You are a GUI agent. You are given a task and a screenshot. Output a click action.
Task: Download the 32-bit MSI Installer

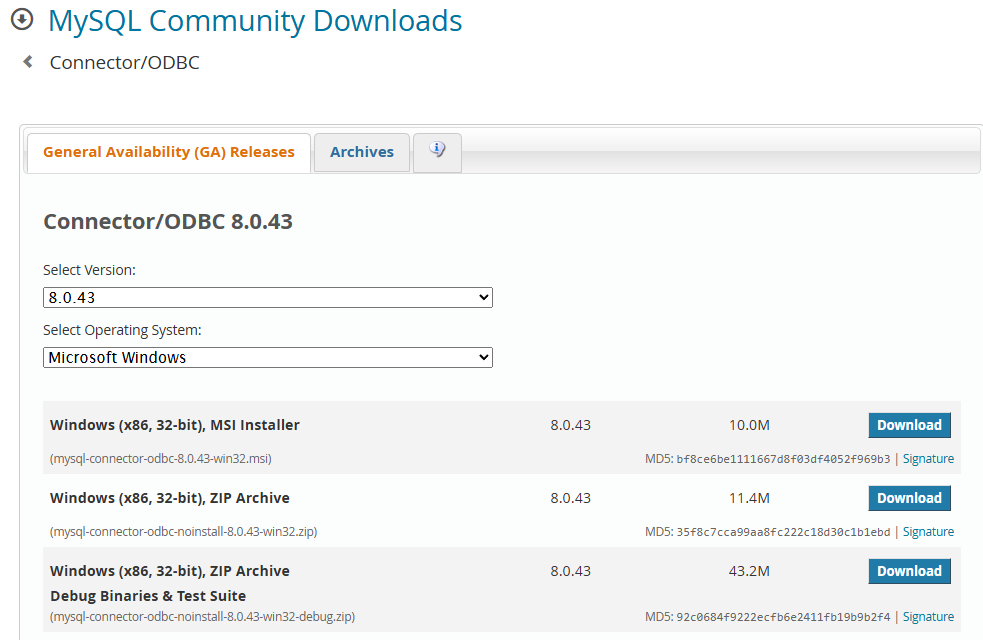click(909, 425)
